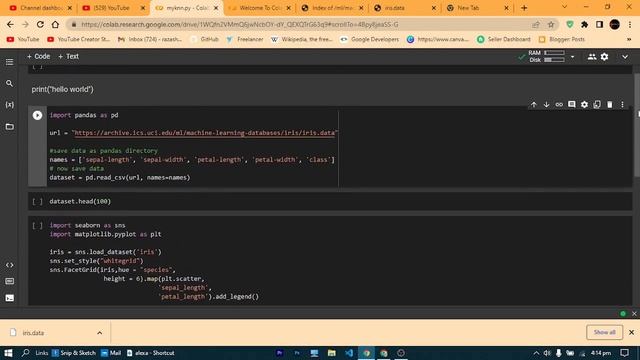The height and width of the screenshot is (360, 640).
Task: Close the downloads bar
Action: point(631,332)
